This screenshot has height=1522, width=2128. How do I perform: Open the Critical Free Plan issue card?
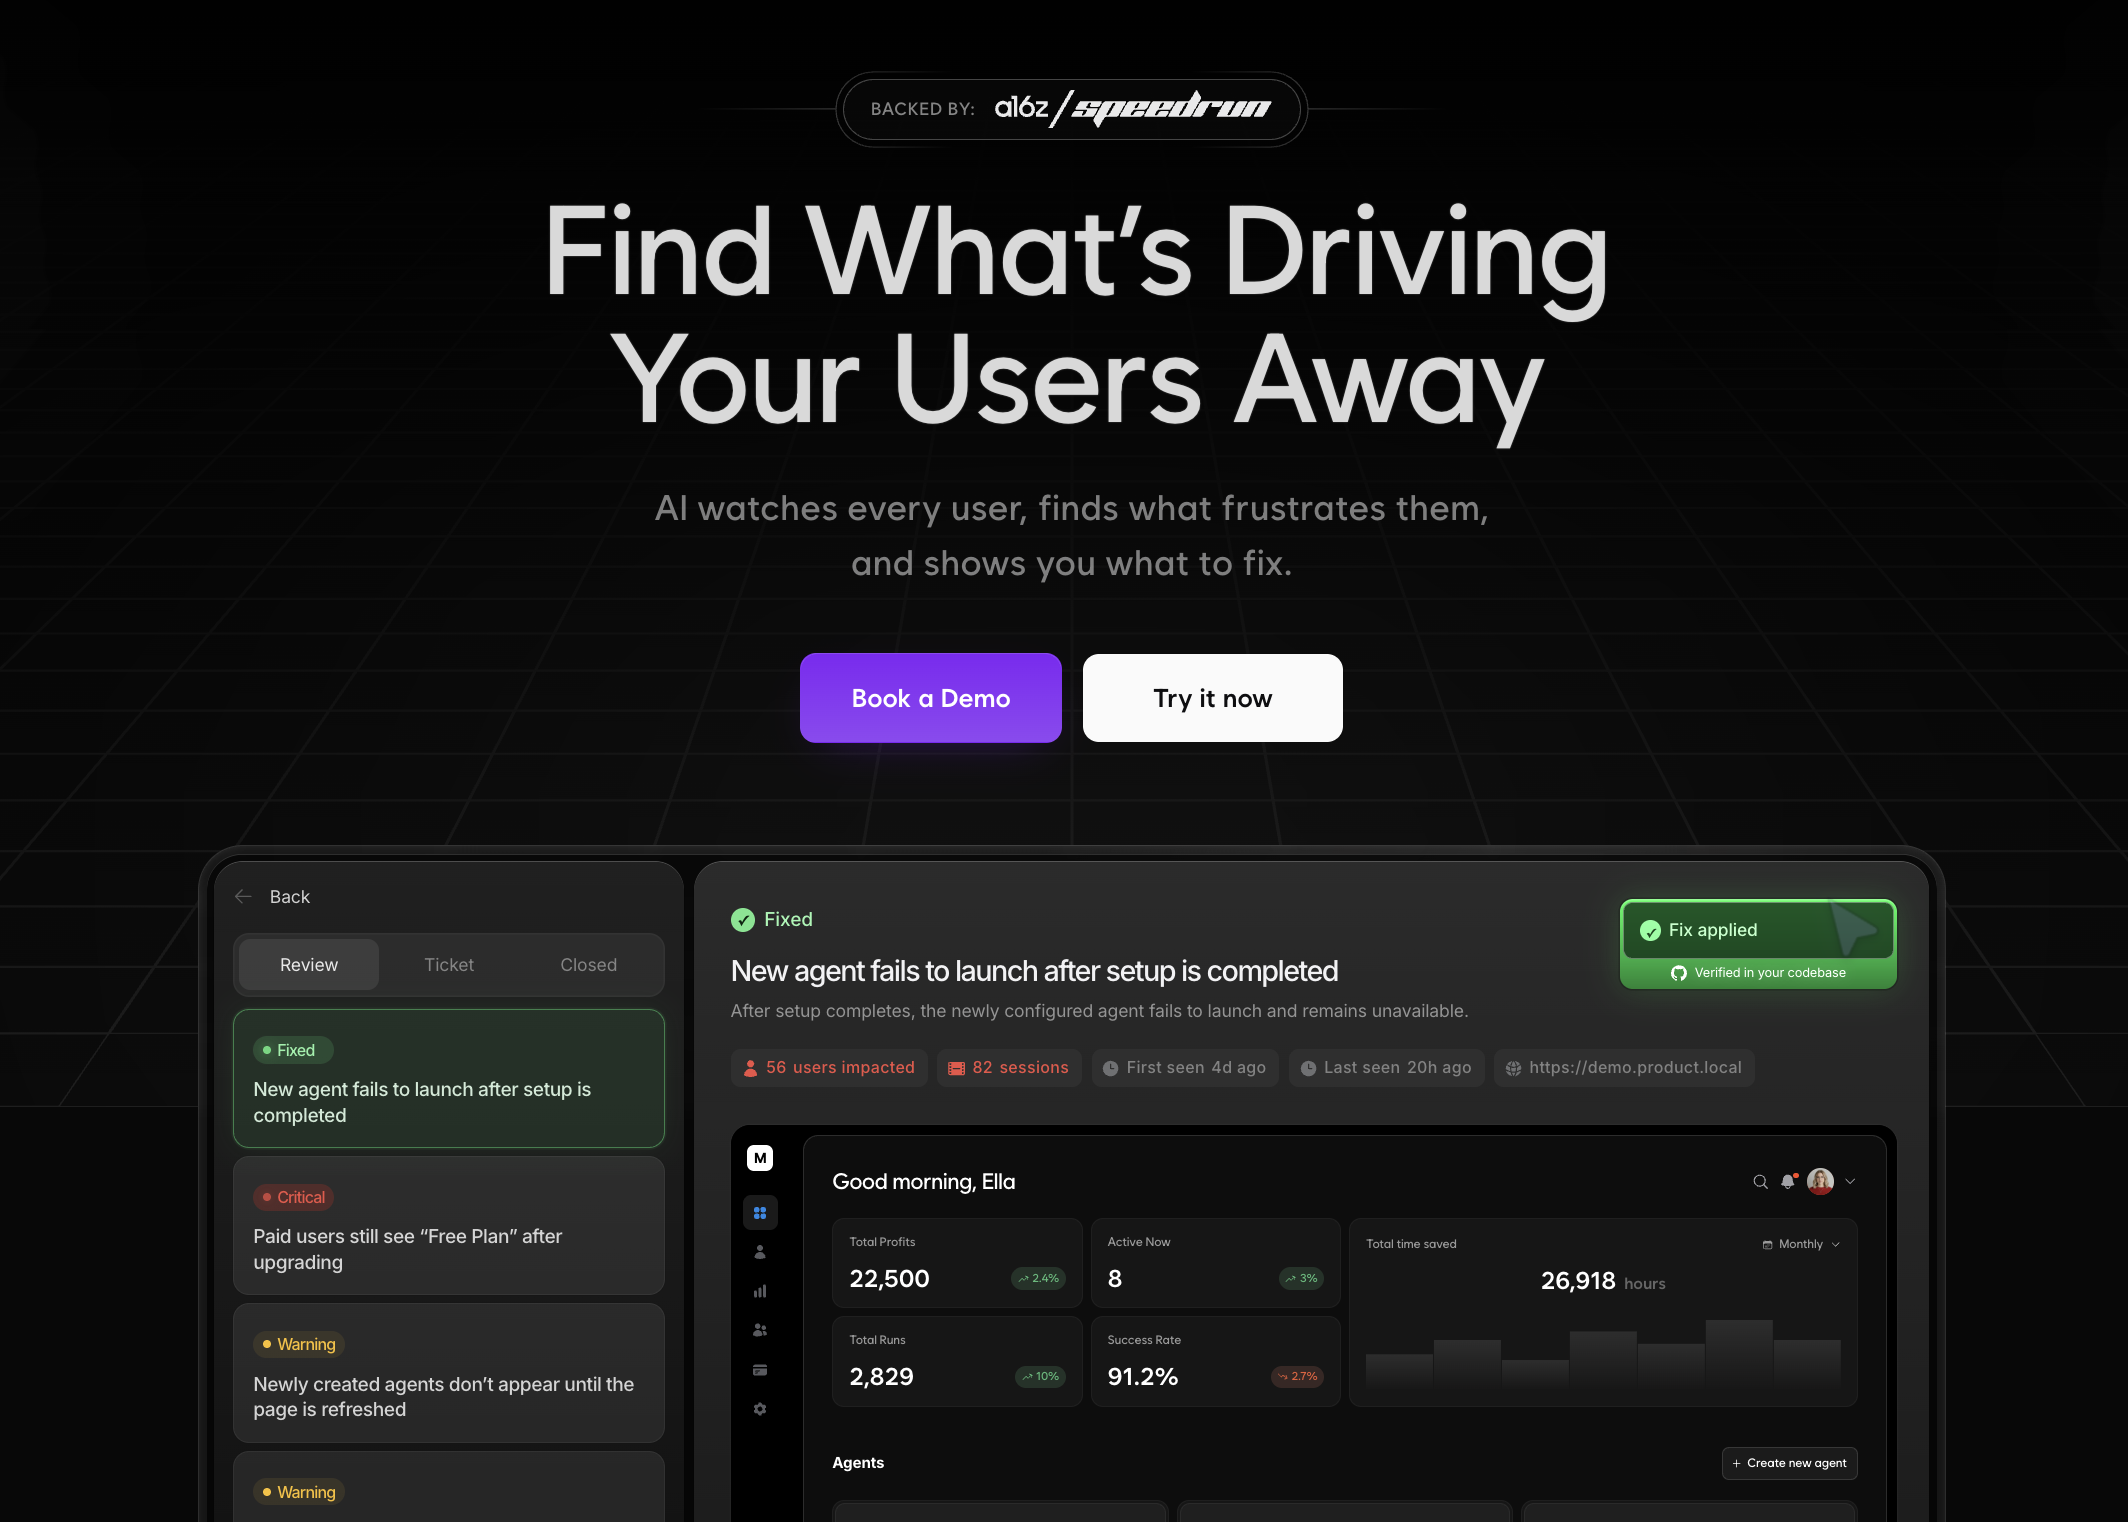449,1225
